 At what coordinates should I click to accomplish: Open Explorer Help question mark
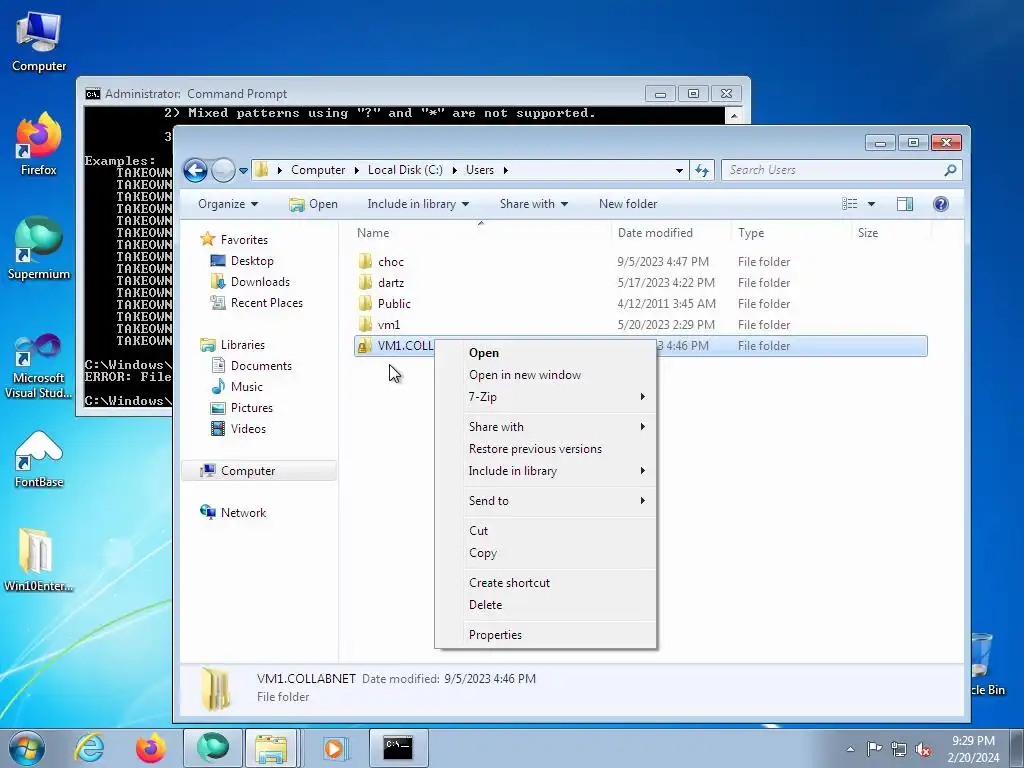(941, 204)
